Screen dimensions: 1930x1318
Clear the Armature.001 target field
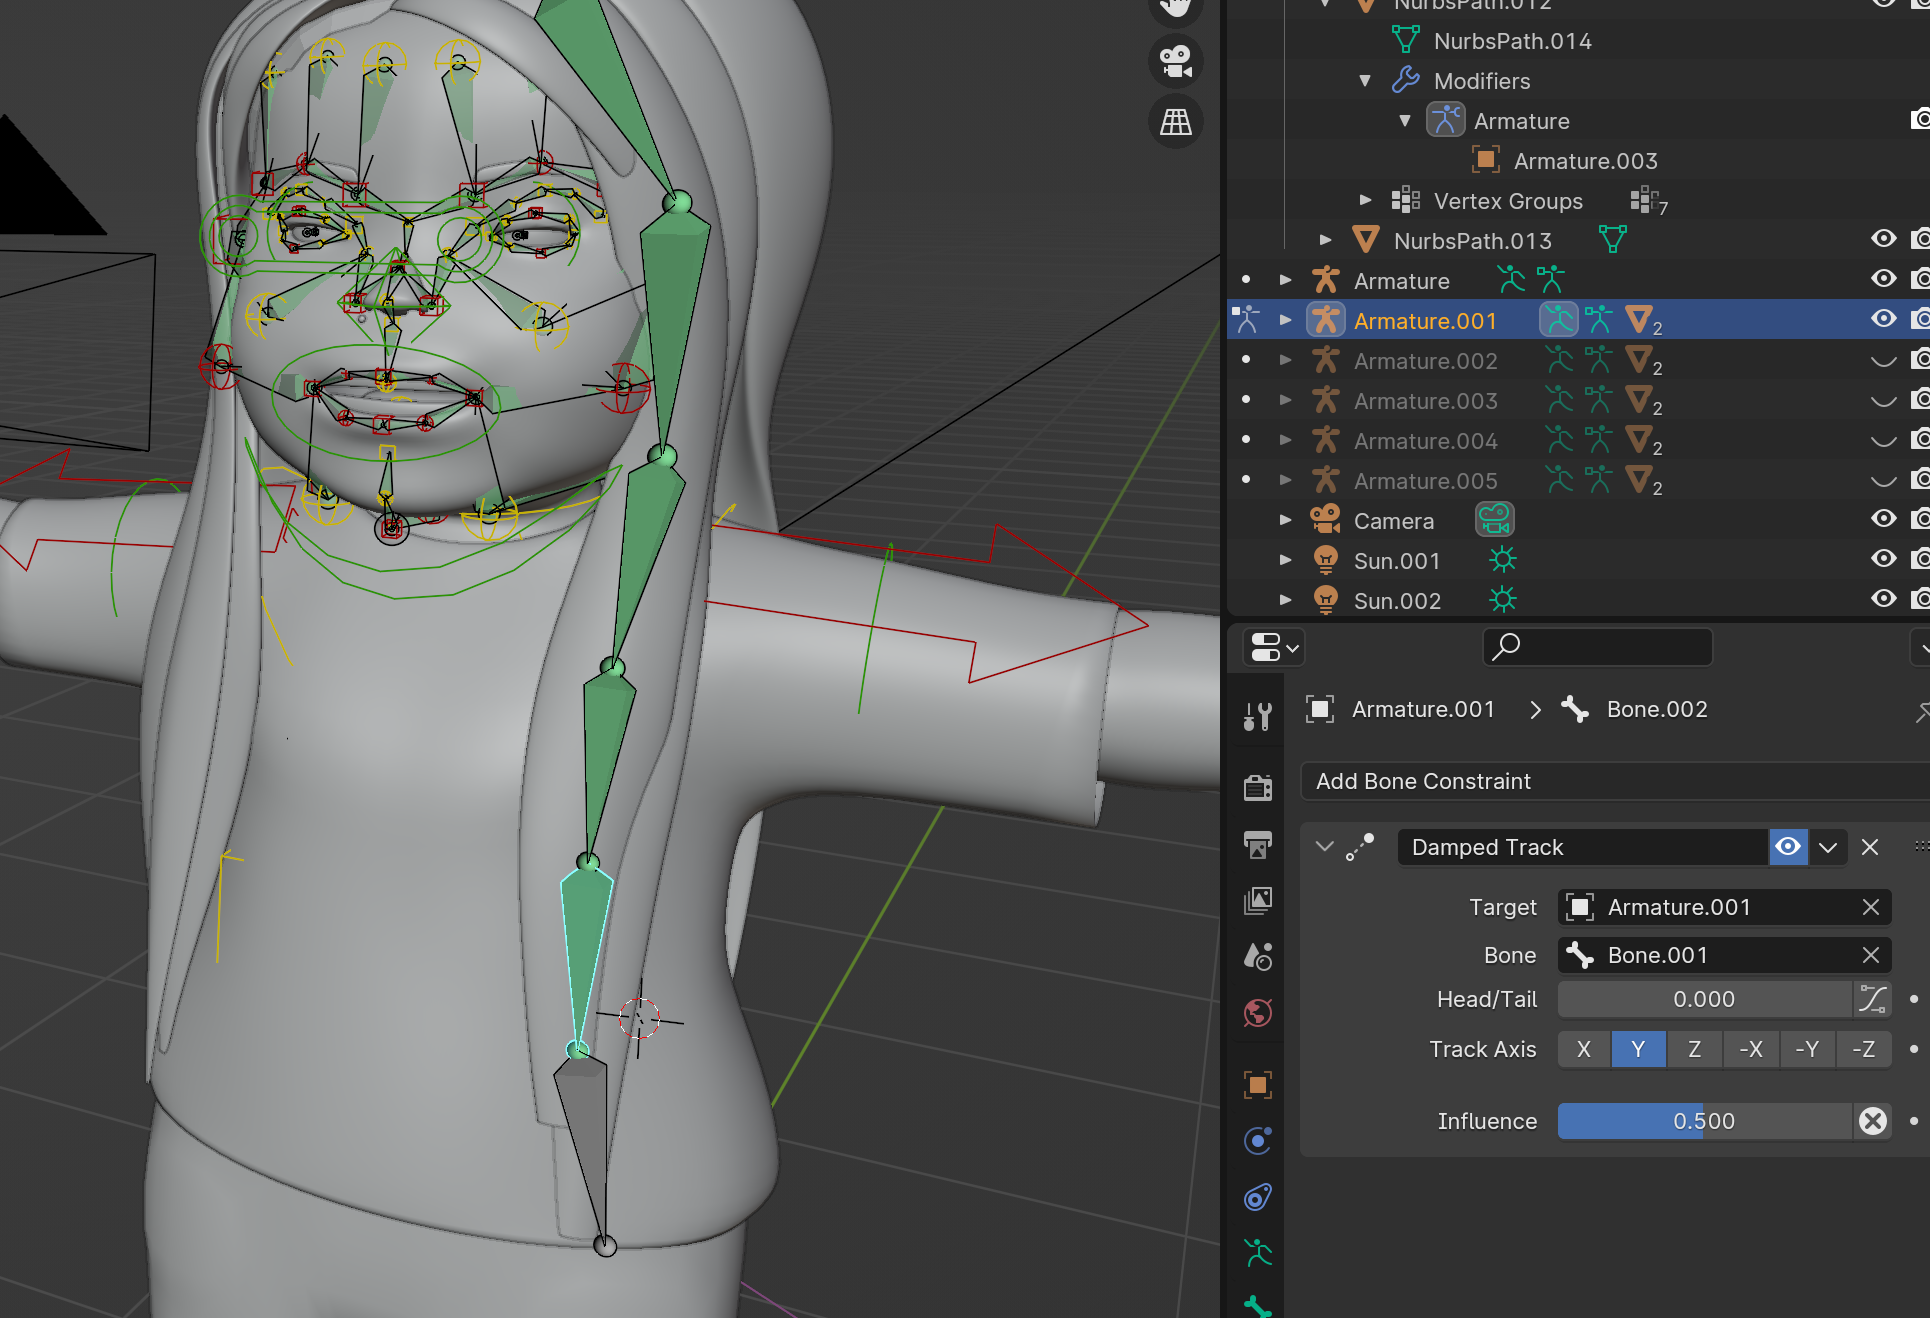[x=1871, y=907]
